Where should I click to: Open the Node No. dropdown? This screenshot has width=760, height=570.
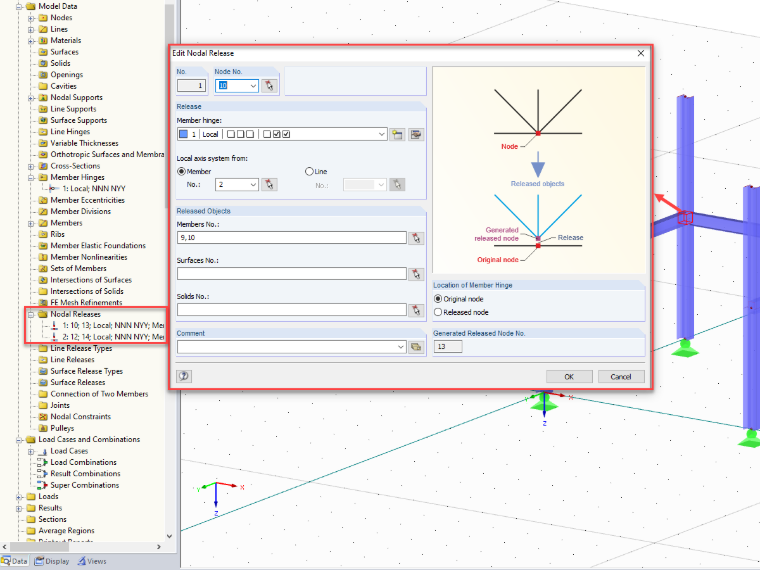click(x=253, y=86)
